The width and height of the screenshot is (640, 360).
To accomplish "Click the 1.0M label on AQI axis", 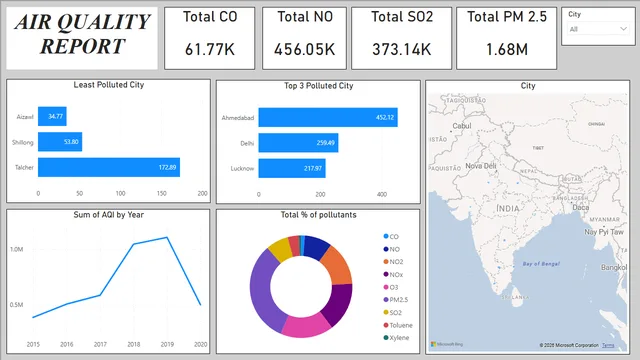I will (16, 249).
